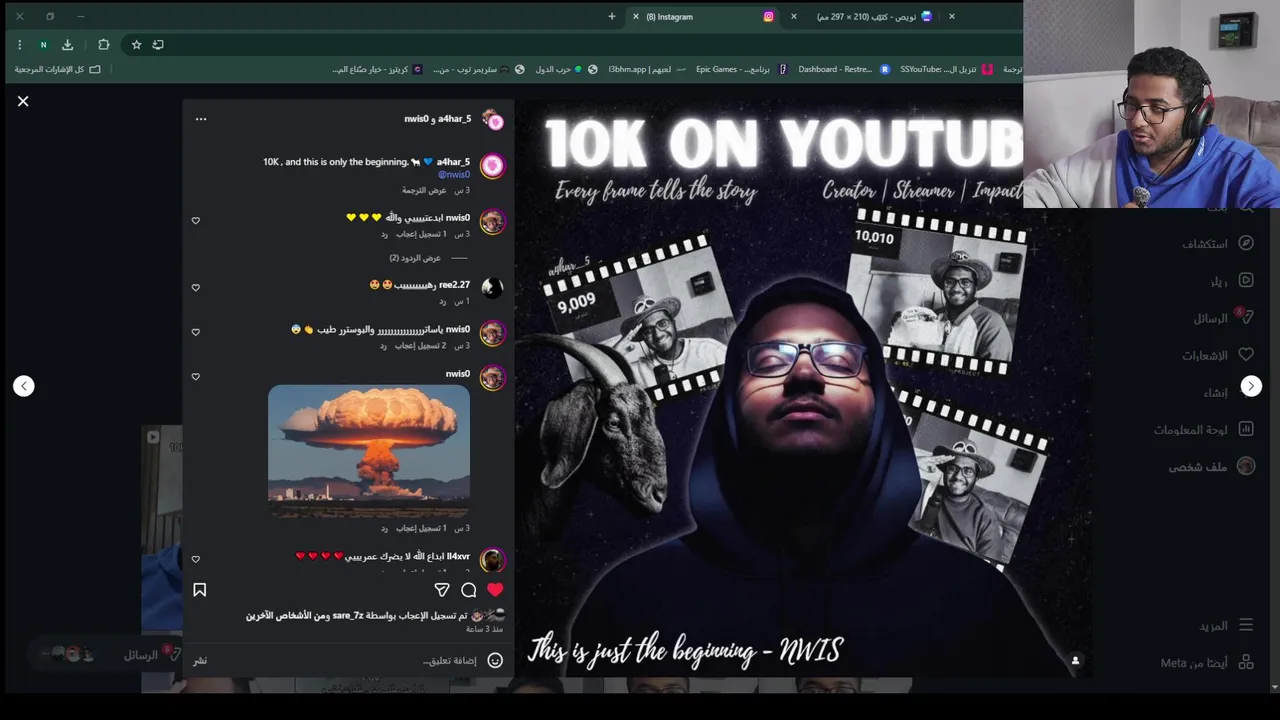Switch to the نويص - كتيّب browser tab
The width and height of the screenshot is (1280, 720).
pyautogui.click(x=873, y=16)
